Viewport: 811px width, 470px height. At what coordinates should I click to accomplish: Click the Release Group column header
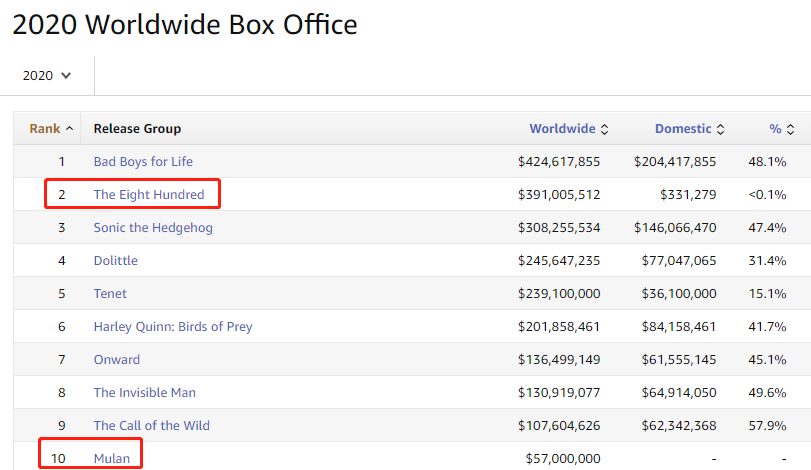137,129
